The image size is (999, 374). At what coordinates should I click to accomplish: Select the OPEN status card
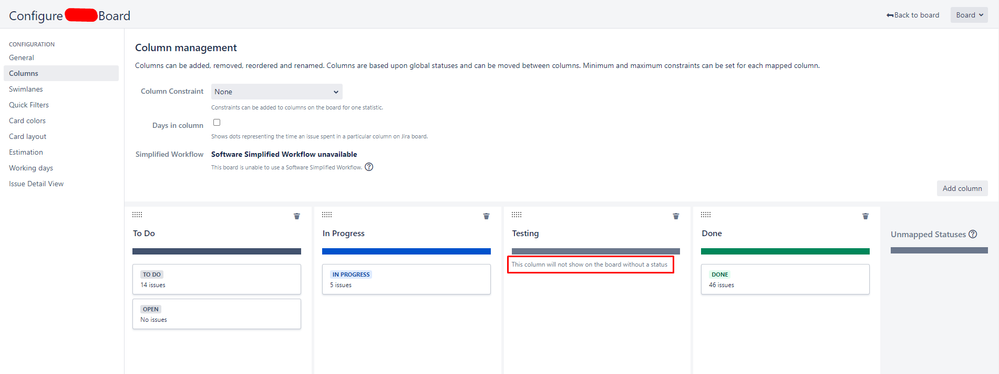pyautogui.click(x=217, y=314)
